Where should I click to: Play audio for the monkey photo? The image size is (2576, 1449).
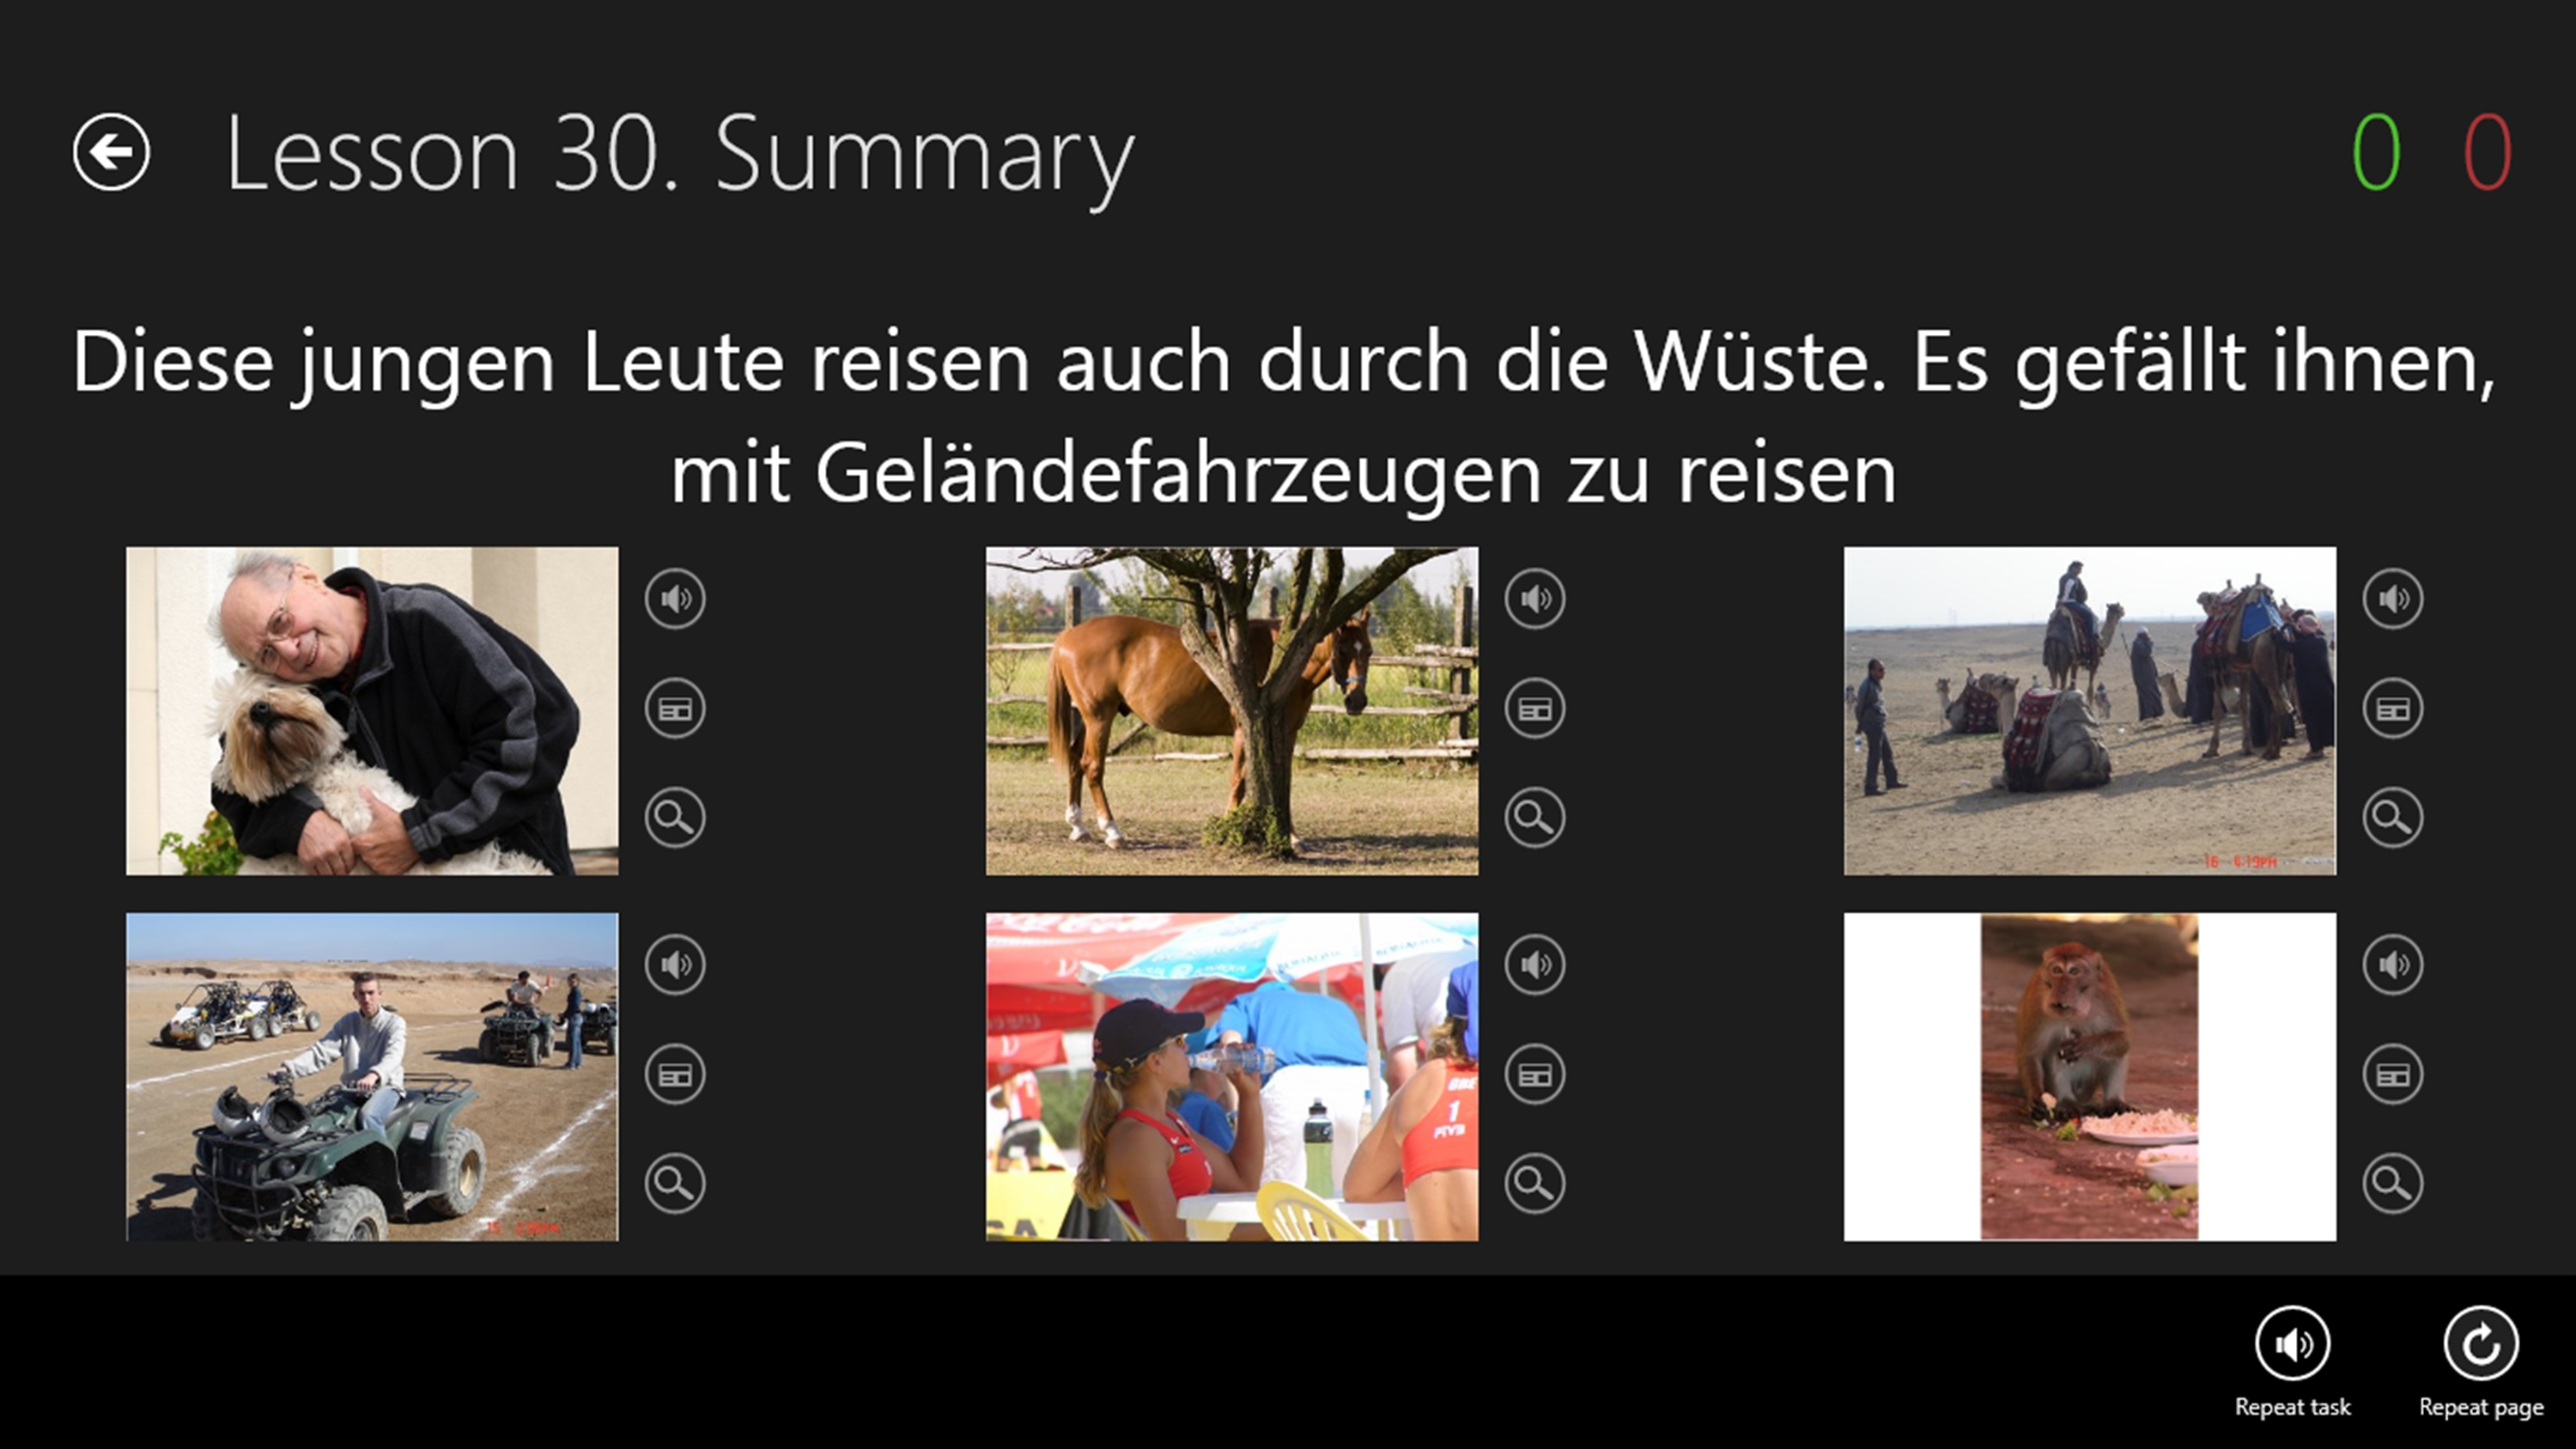[x=2393, y=965]
